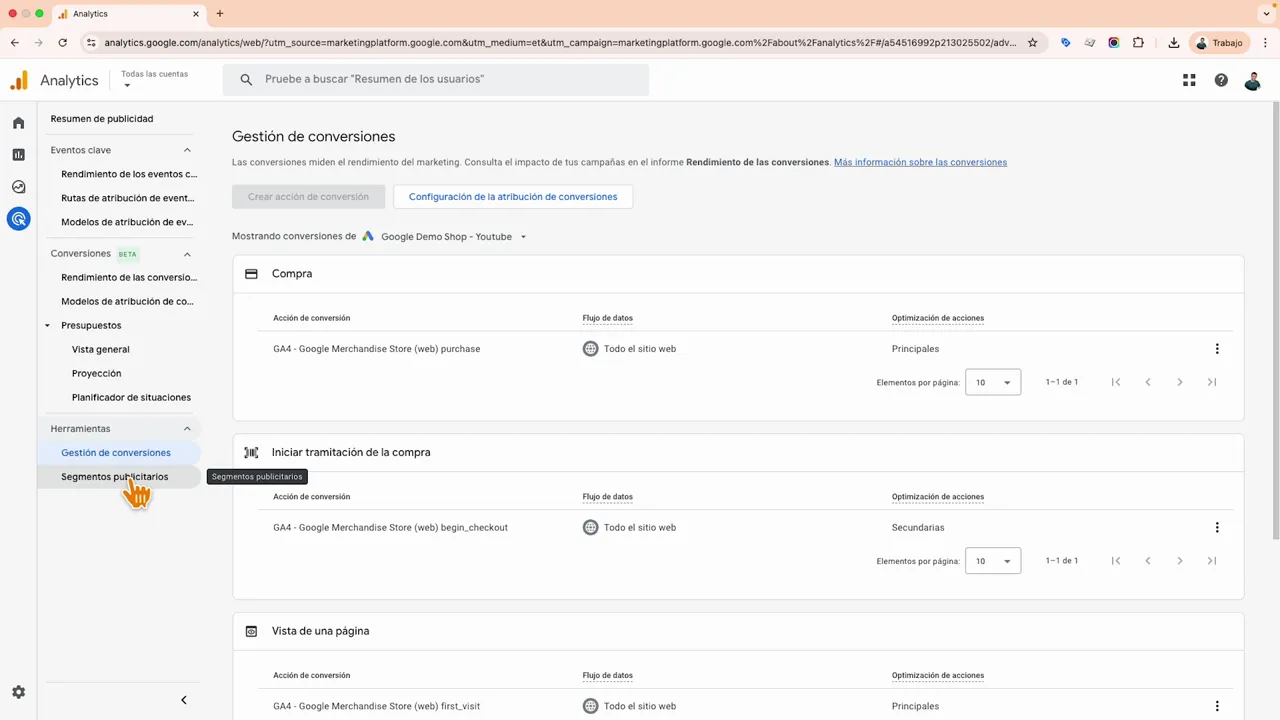Click Optimización de acciones header in Compra
Screen dimensions: 1280x720
point(938,318)
